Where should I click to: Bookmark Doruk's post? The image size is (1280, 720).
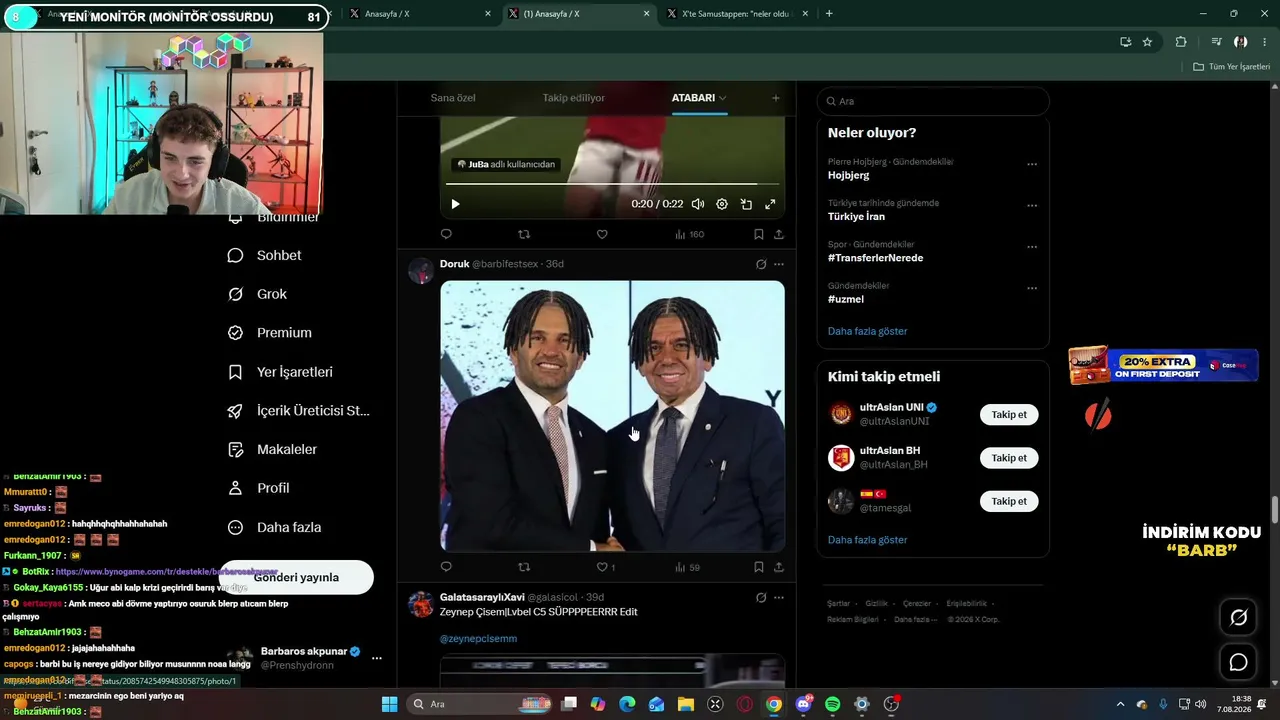(x=759, y=567)
